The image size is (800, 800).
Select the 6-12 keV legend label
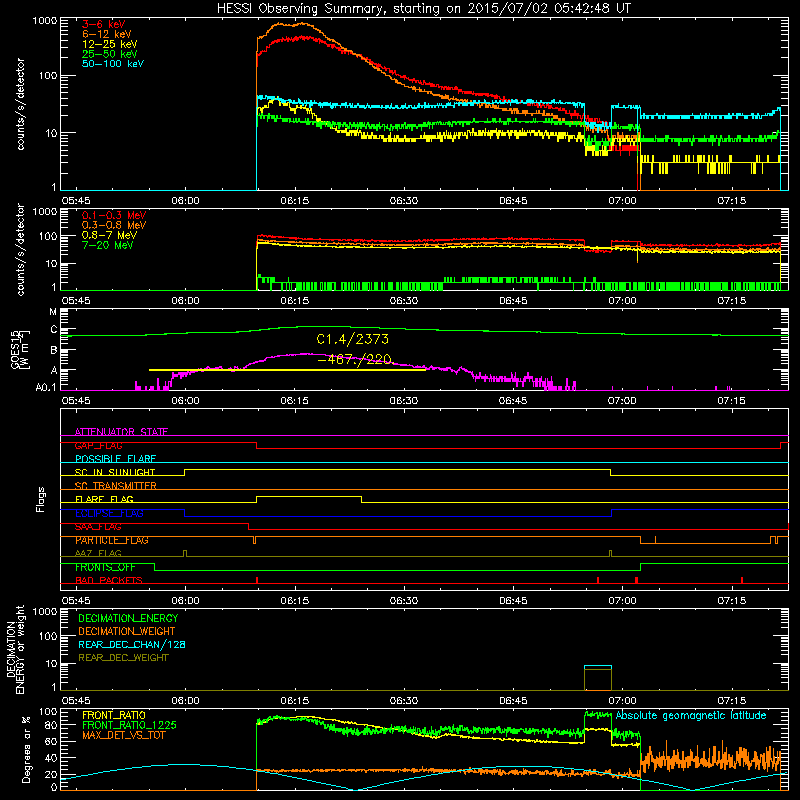[107, 34]
